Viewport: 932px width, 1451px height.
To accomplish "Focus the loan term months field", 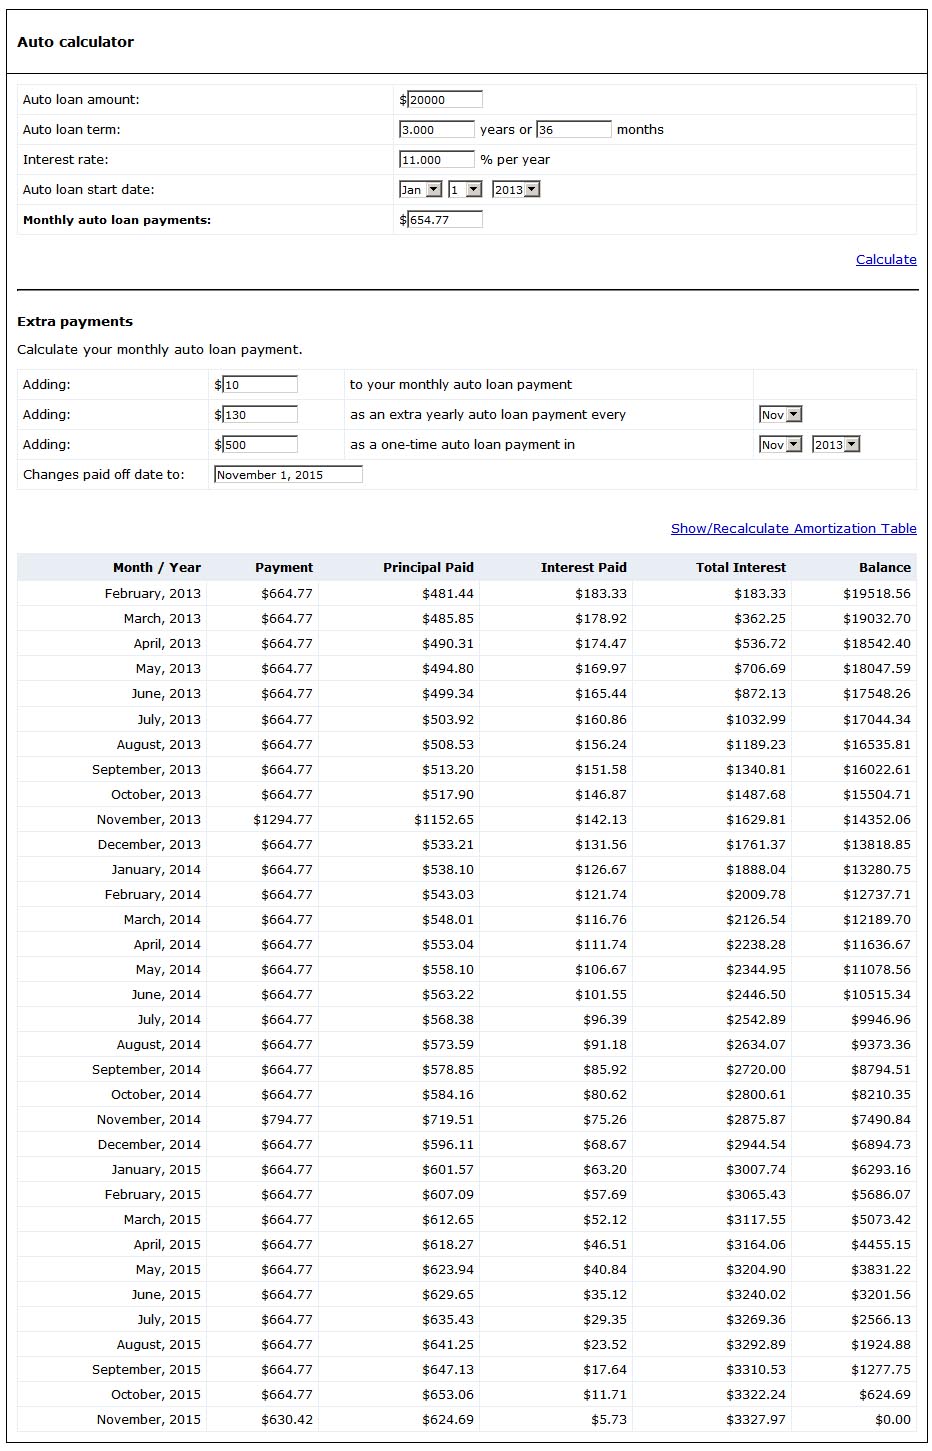I will click(574, 129).
